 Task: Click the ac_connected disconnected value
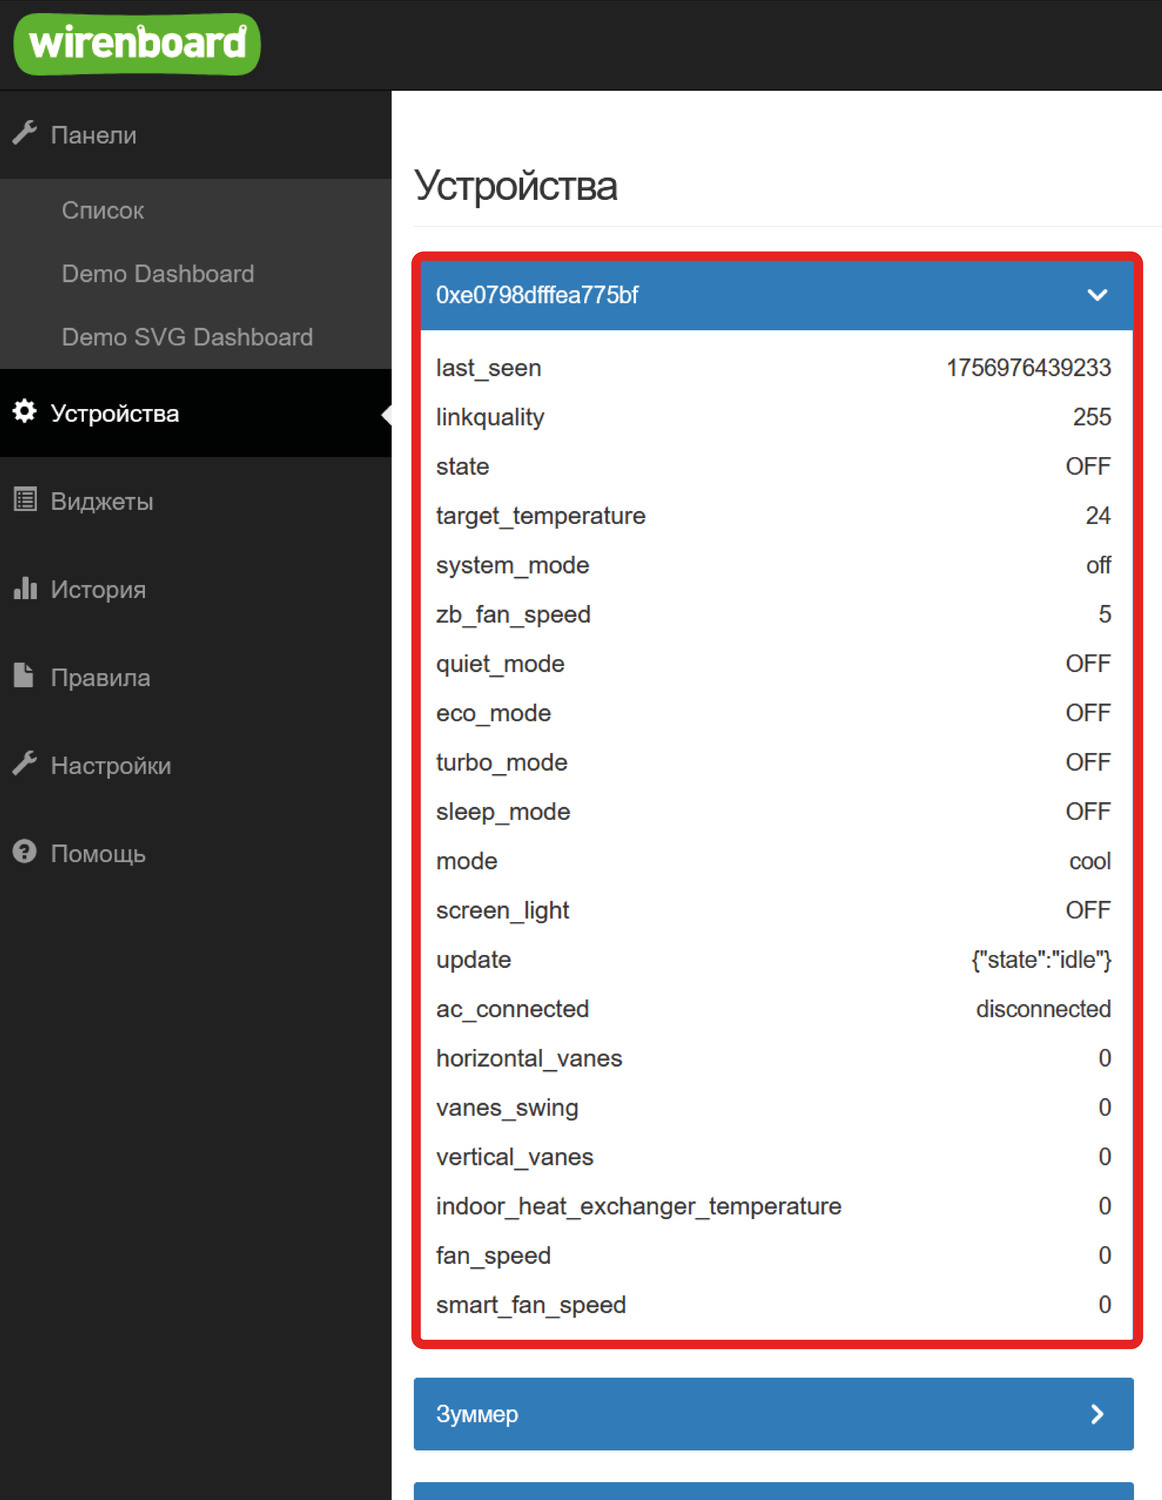(1043, 1009)
